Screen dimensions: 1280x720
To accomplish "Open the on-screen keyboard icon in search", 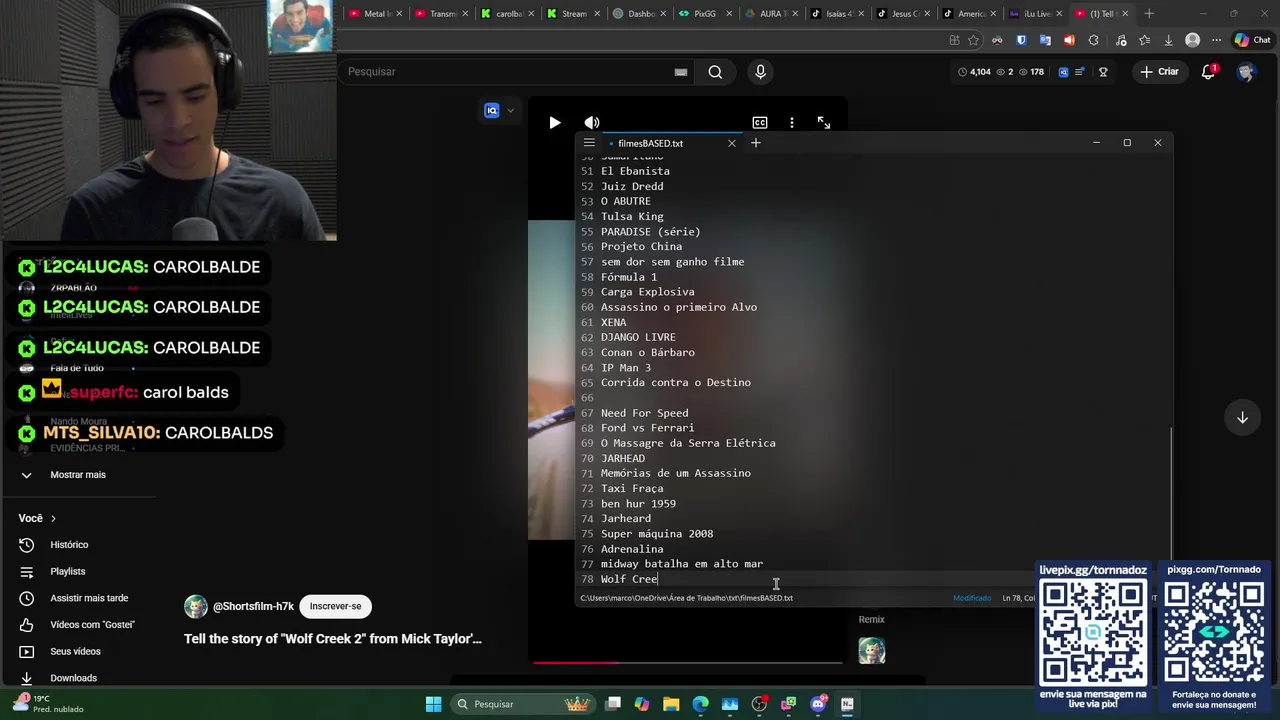I will click(x=681, y=72).
